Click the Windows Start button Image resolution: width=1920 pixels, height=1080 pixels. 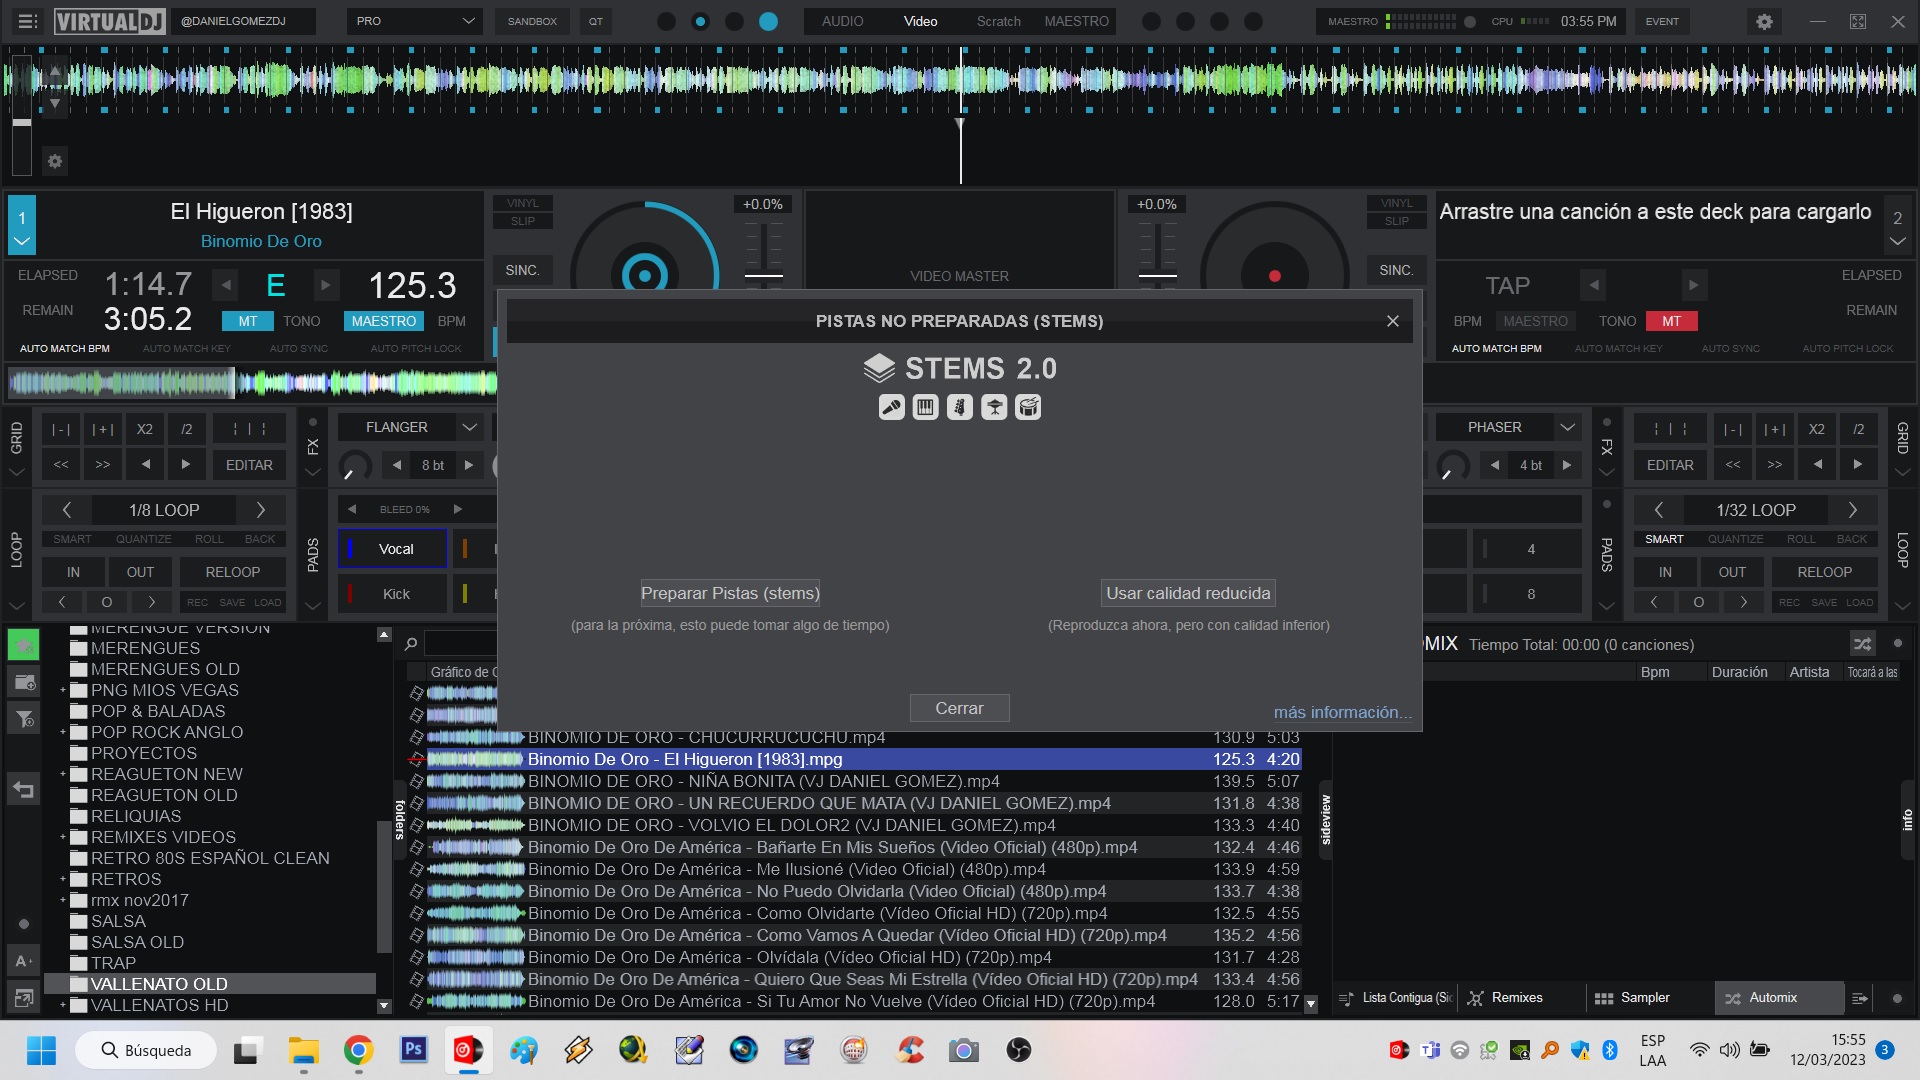41,1050
